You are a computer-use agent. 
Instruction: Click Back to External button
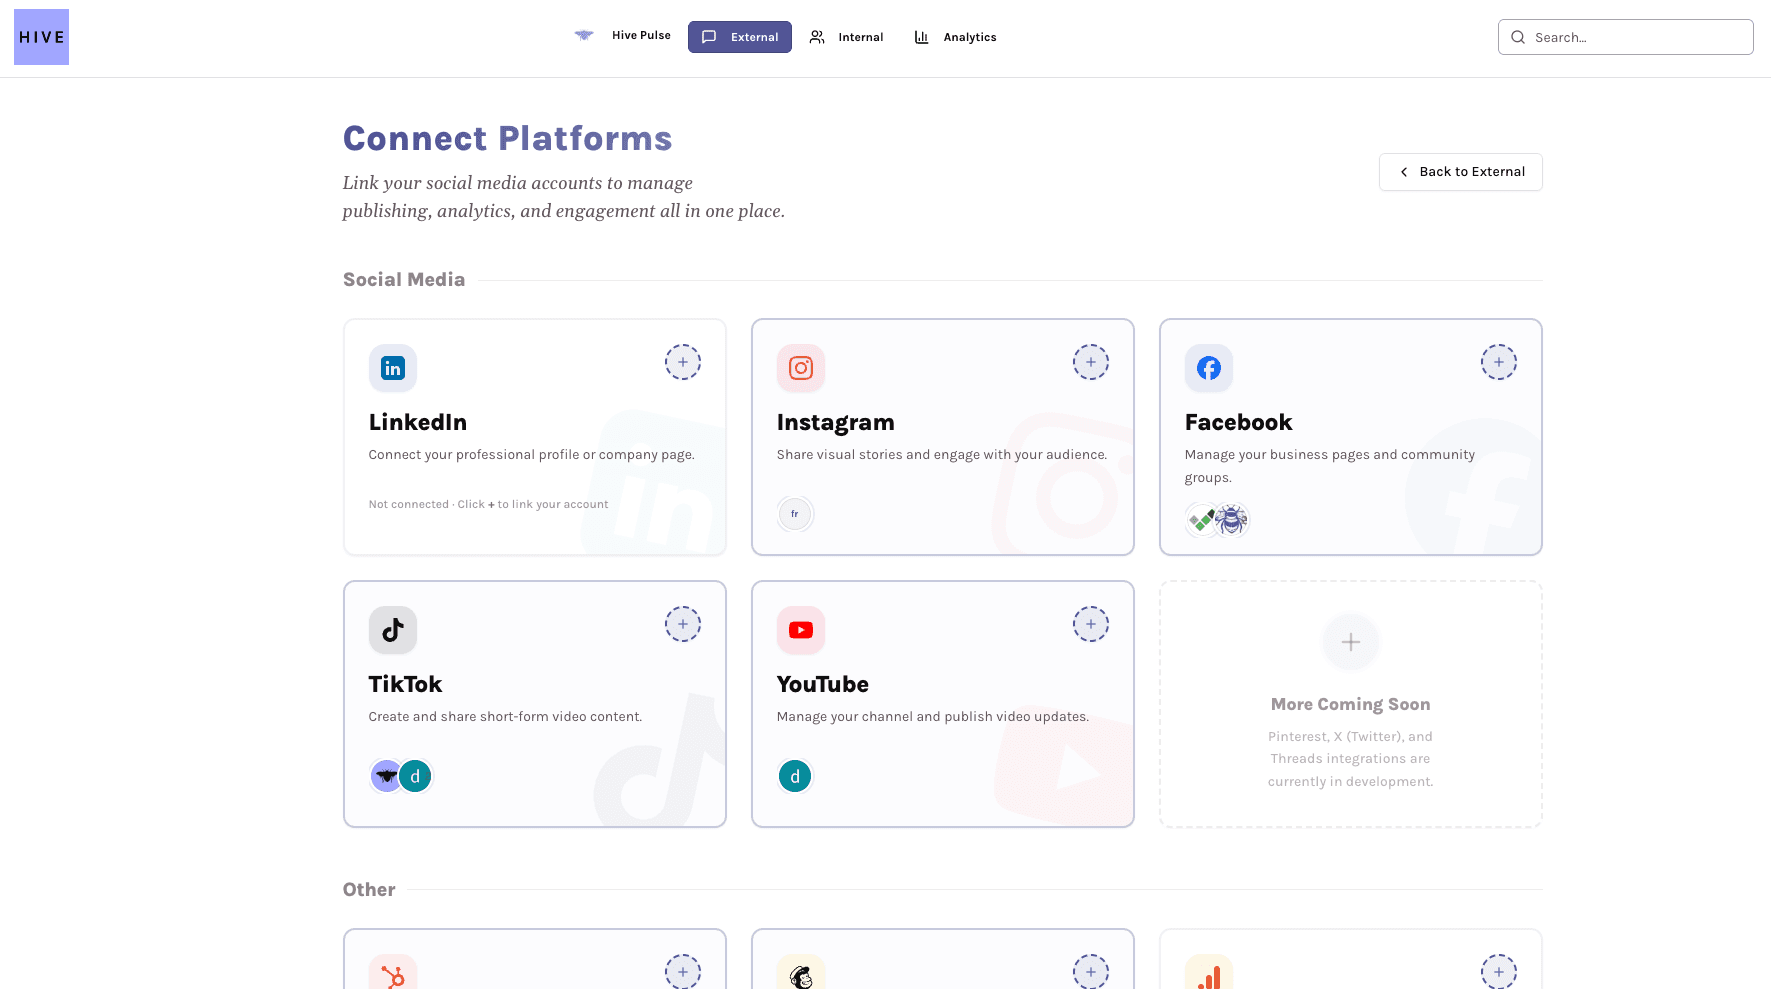point(1461,172)
